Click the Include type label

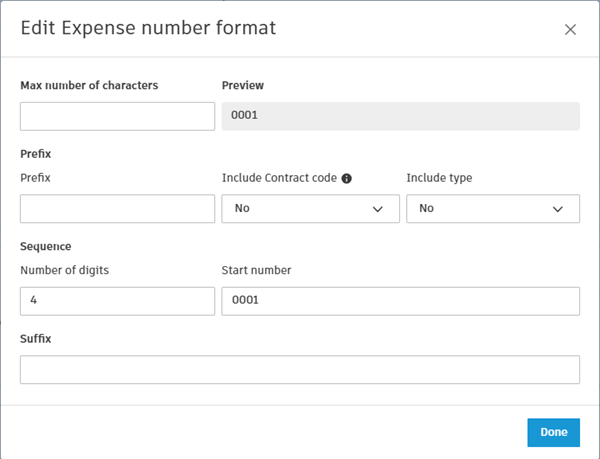pyautogui.click(x=439, y=178)
